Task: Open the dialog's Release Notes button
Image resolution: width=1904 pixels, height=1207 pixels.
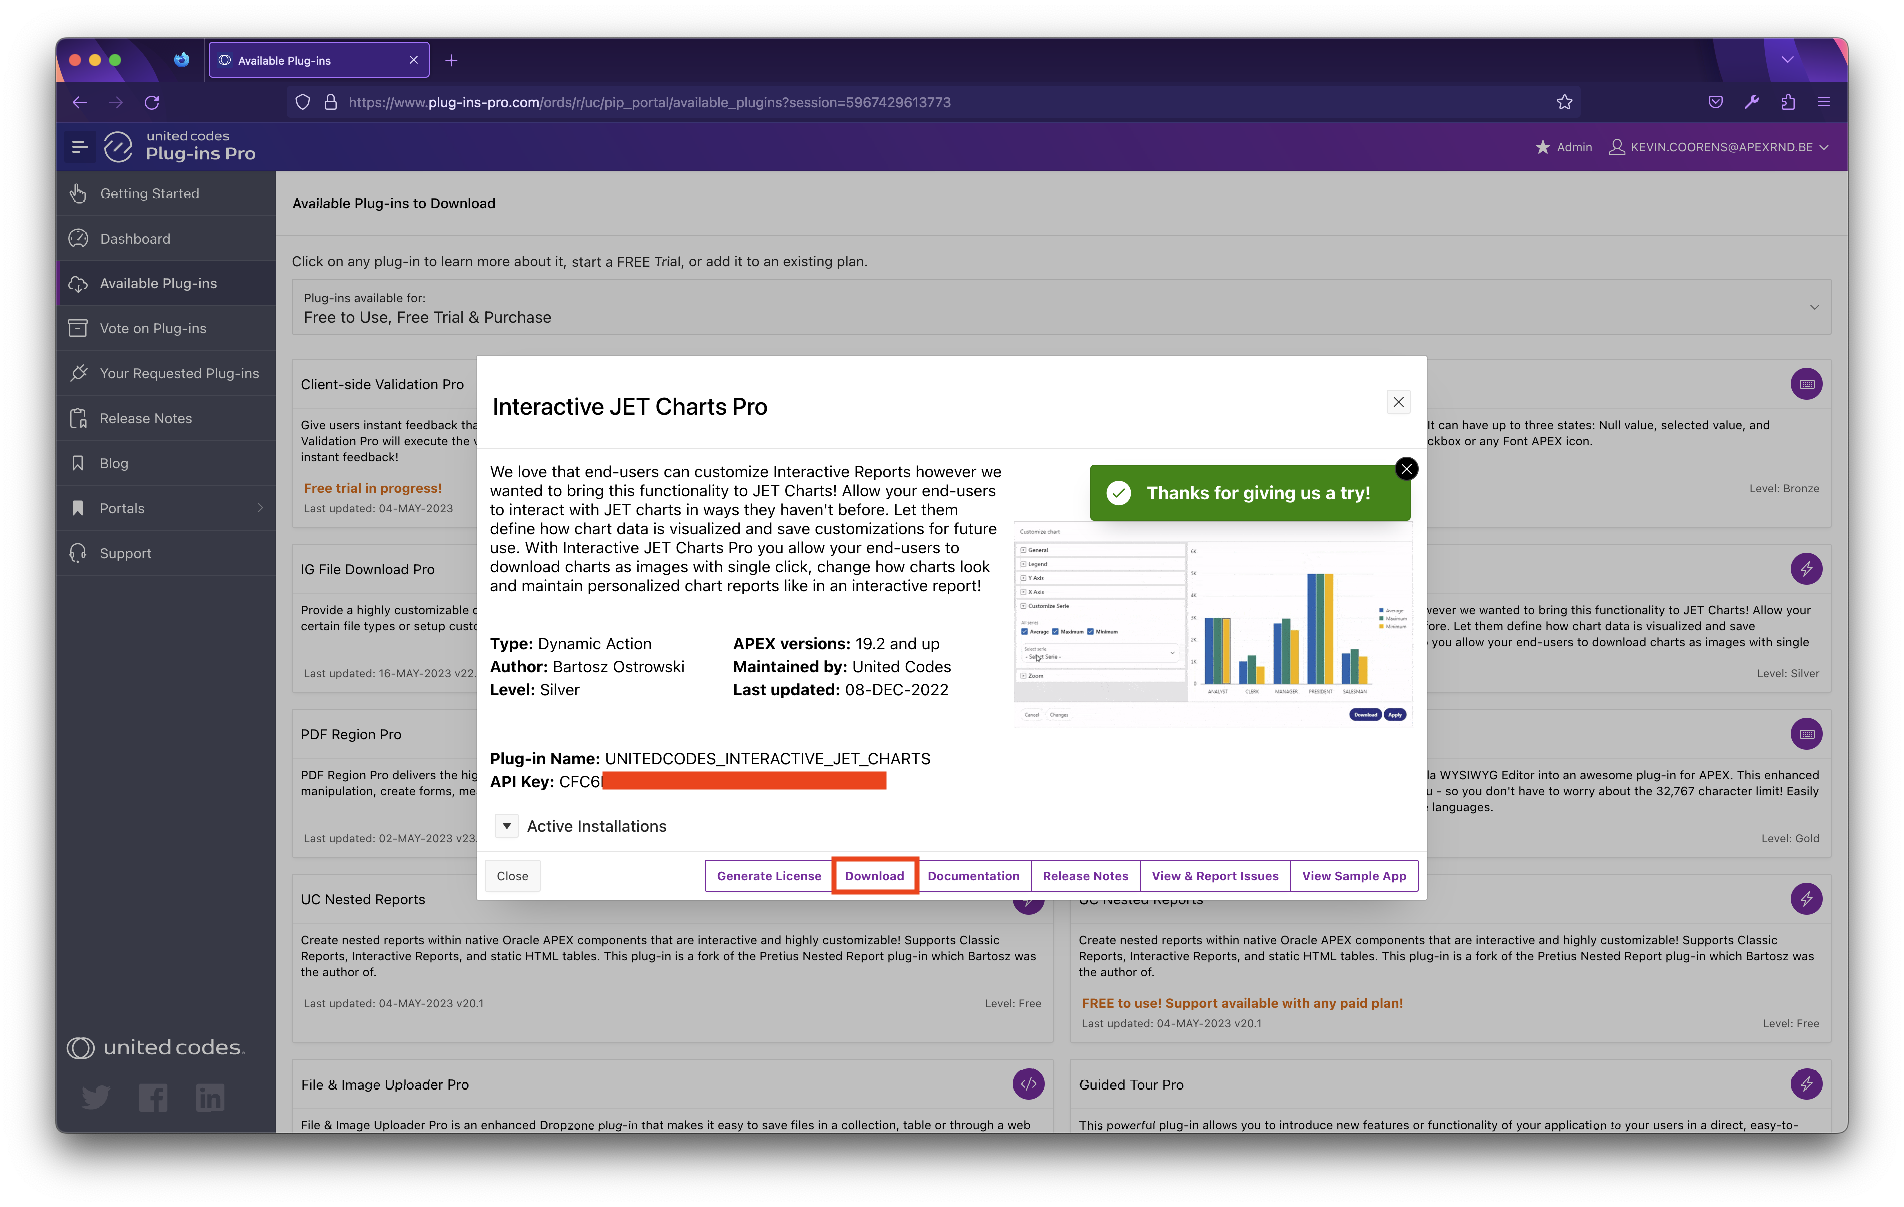Action: (1086, 876)
